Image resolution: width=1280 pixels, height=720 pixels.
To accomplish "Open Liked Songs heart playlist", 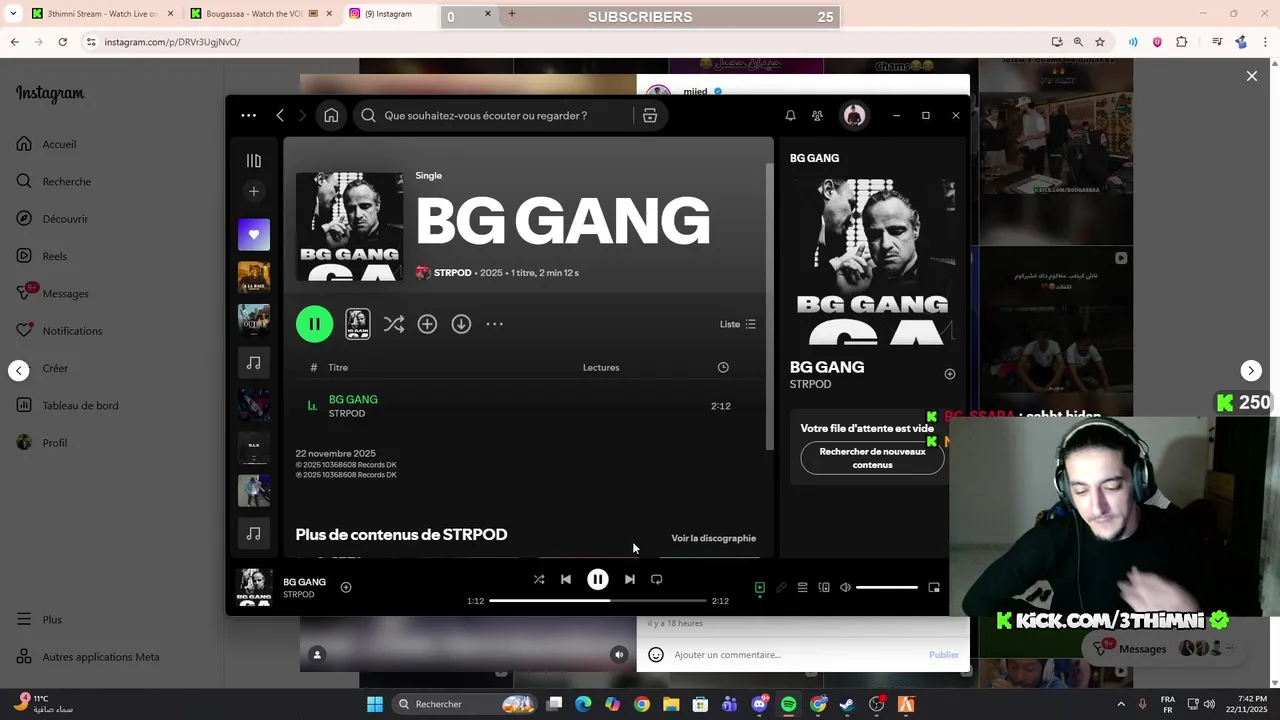I will 254,235.
